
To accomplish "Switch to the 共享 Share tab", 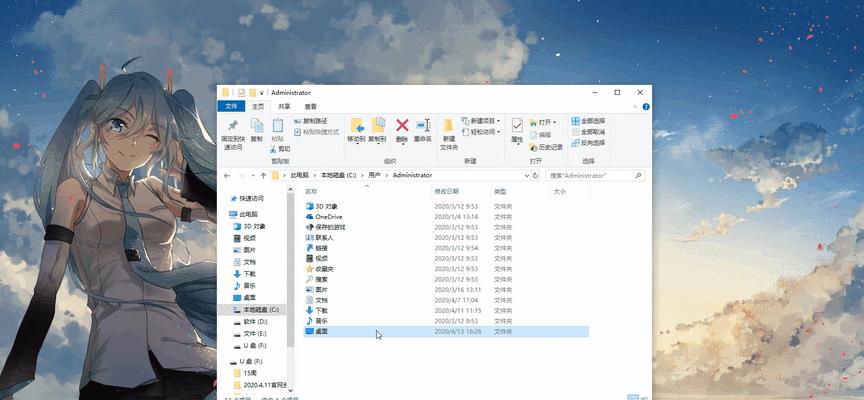I will (284, 107).
